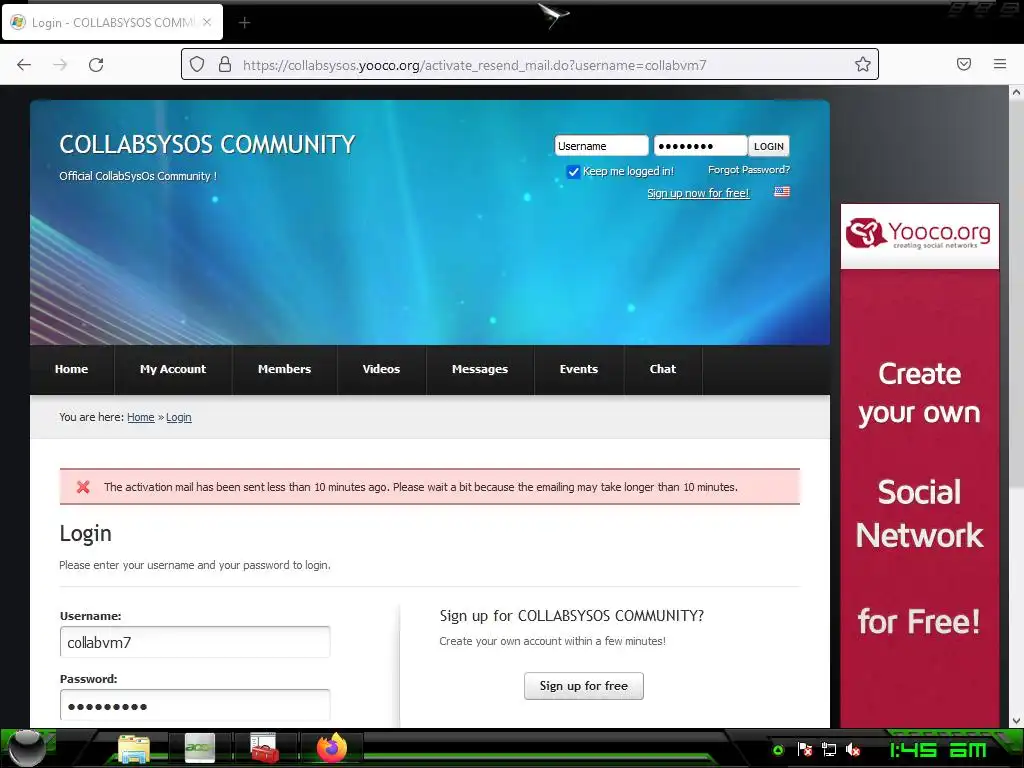1024x768 pixels.
Task: Open the shield tracking protection icon
Action: click(197, 64)
